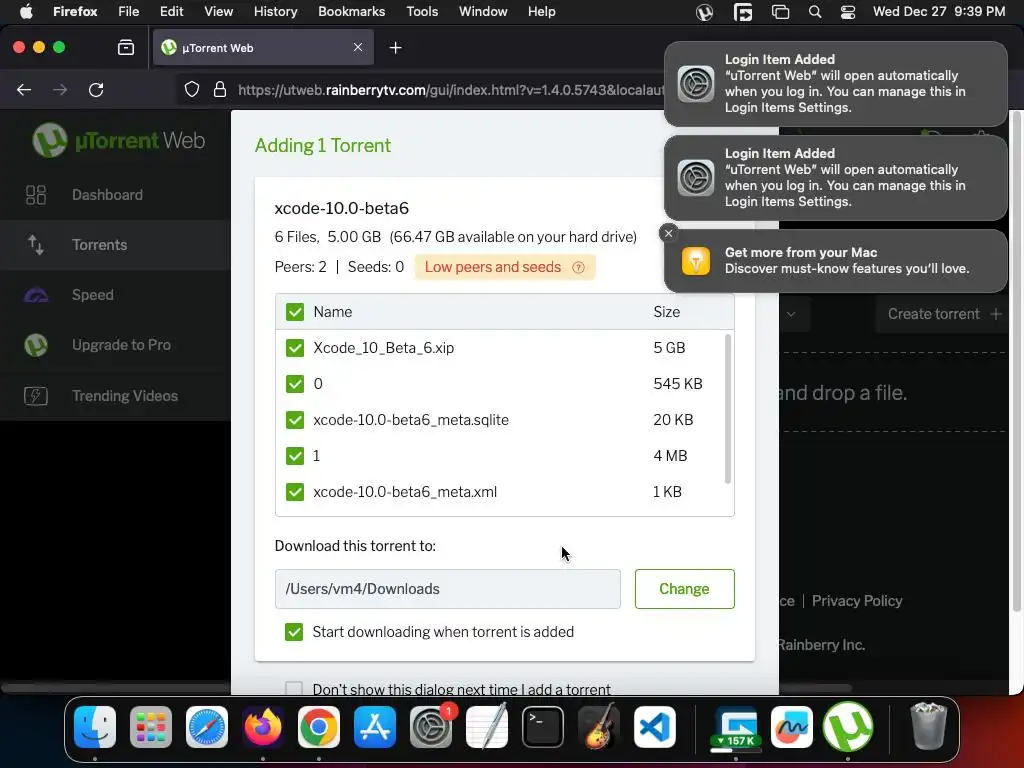Open Finder from the Dock

pos(95,727)
